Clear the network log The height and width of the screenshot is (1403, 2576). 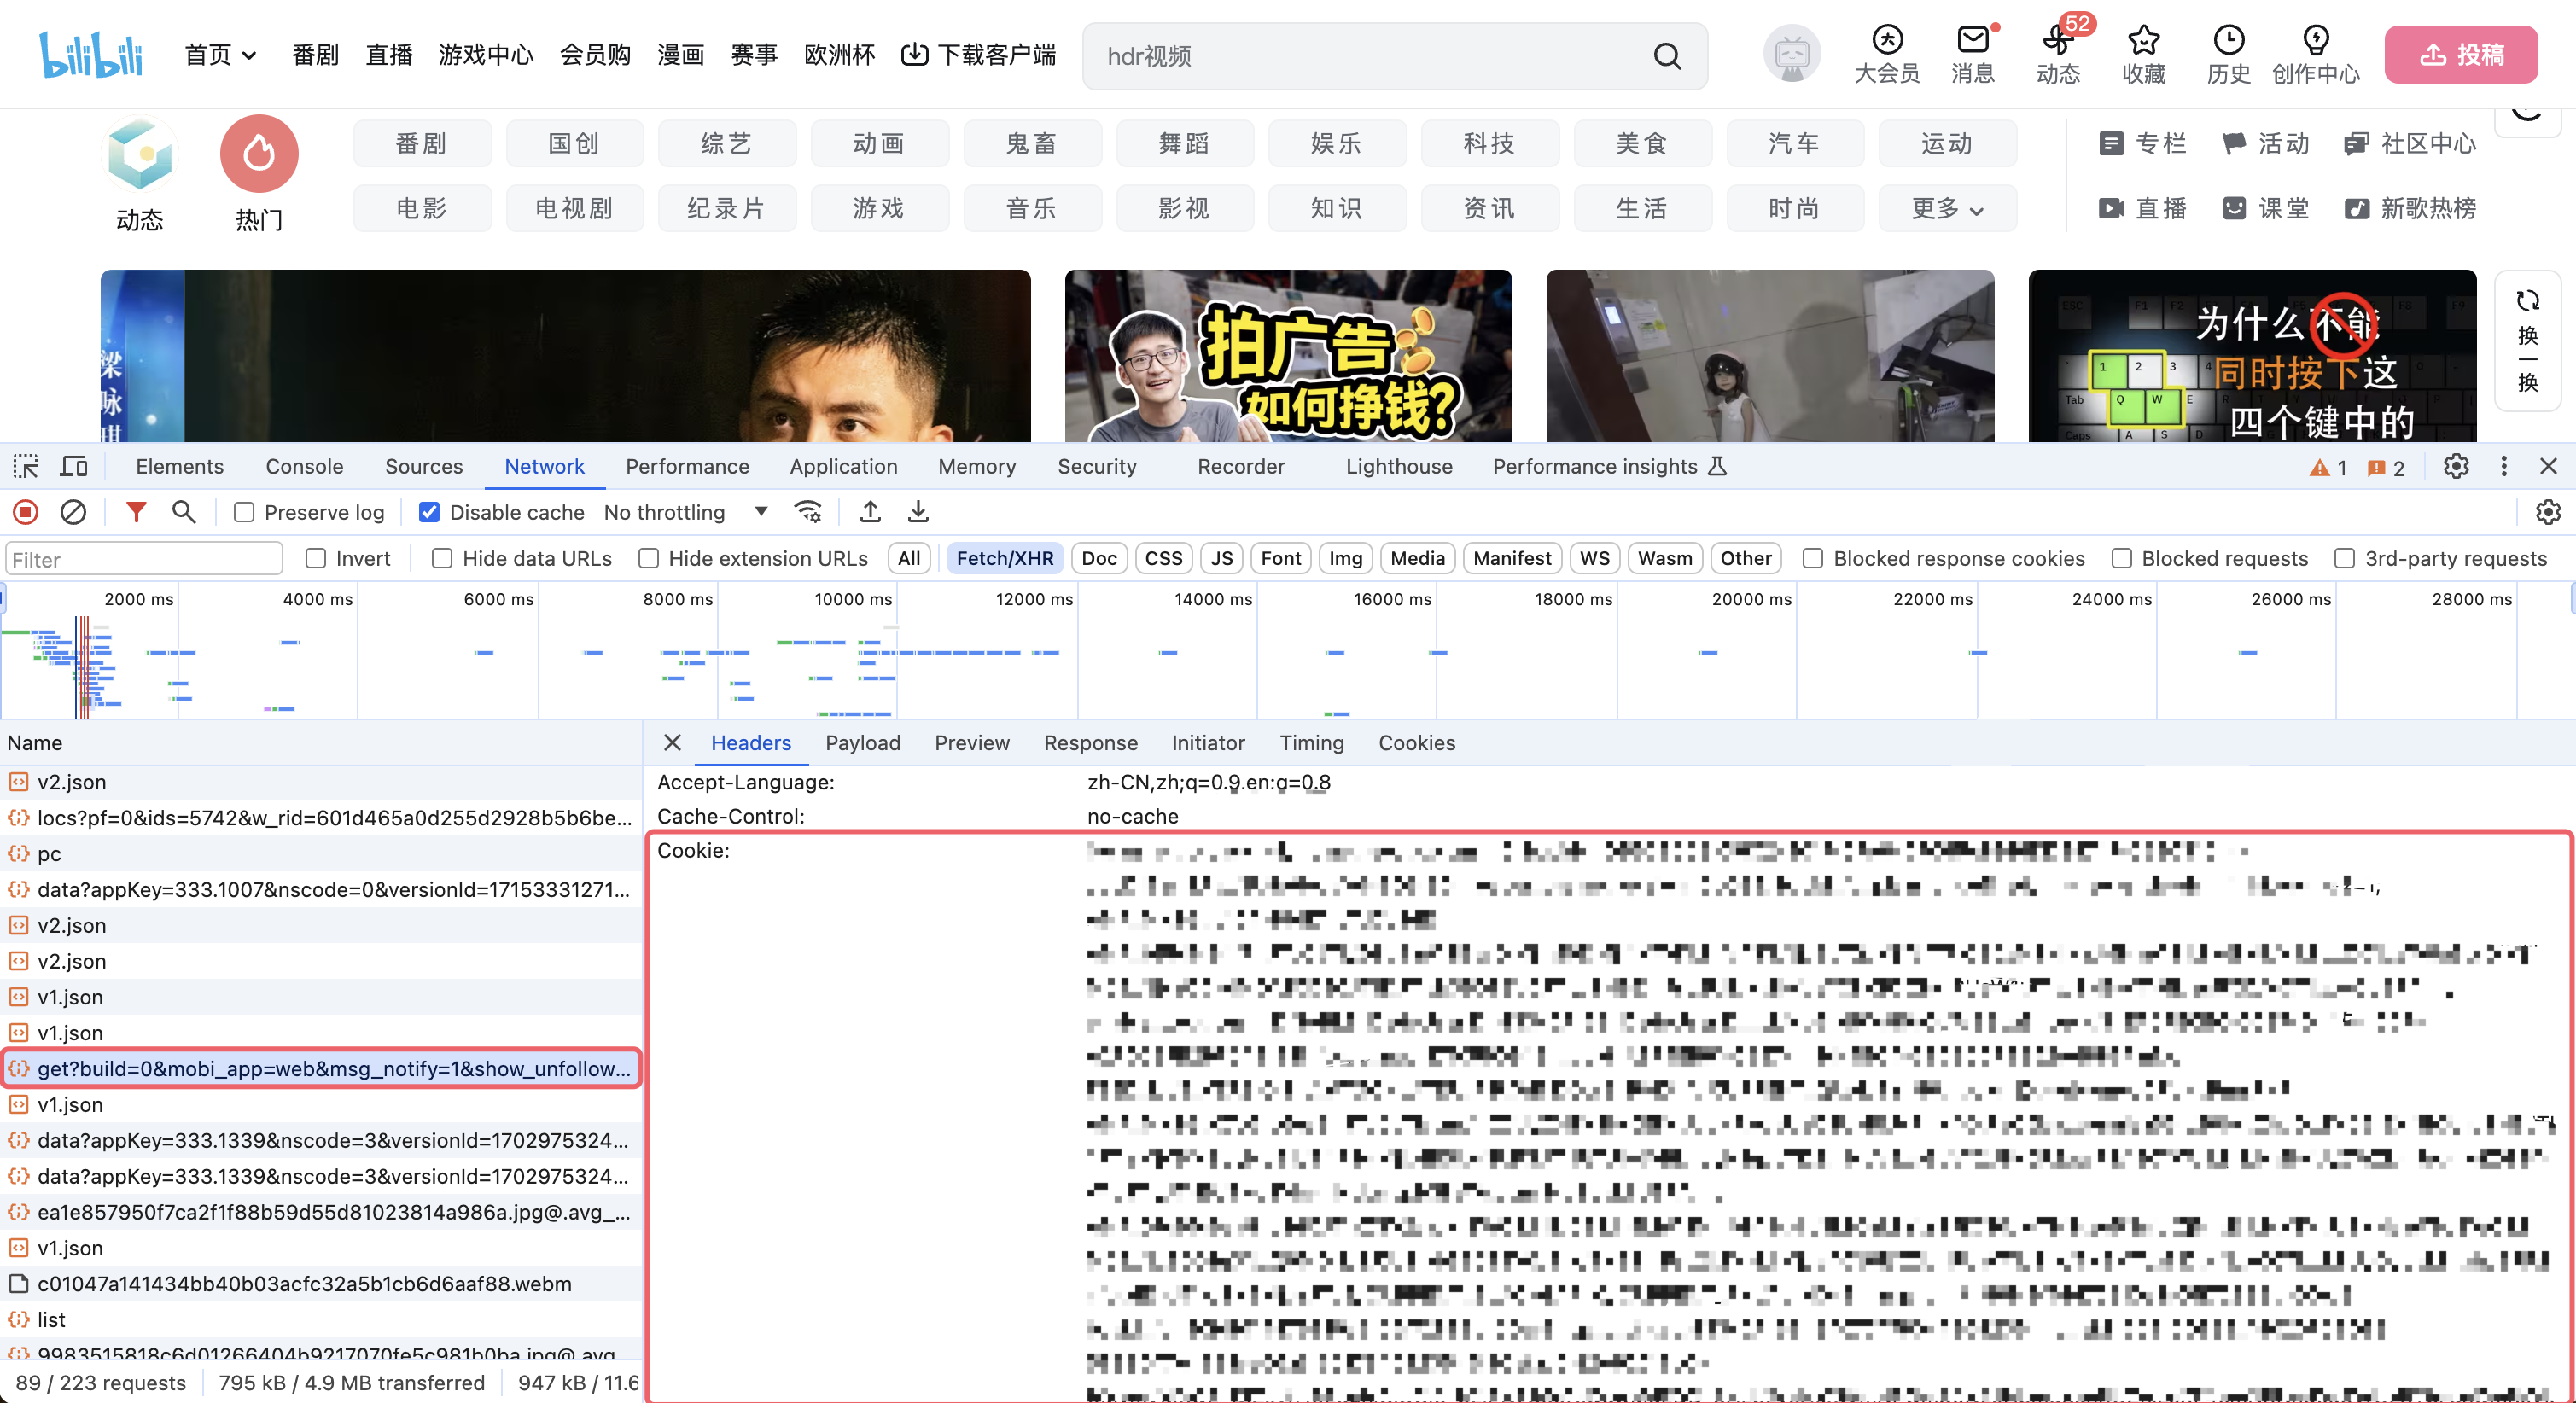(x=73, y=512)
